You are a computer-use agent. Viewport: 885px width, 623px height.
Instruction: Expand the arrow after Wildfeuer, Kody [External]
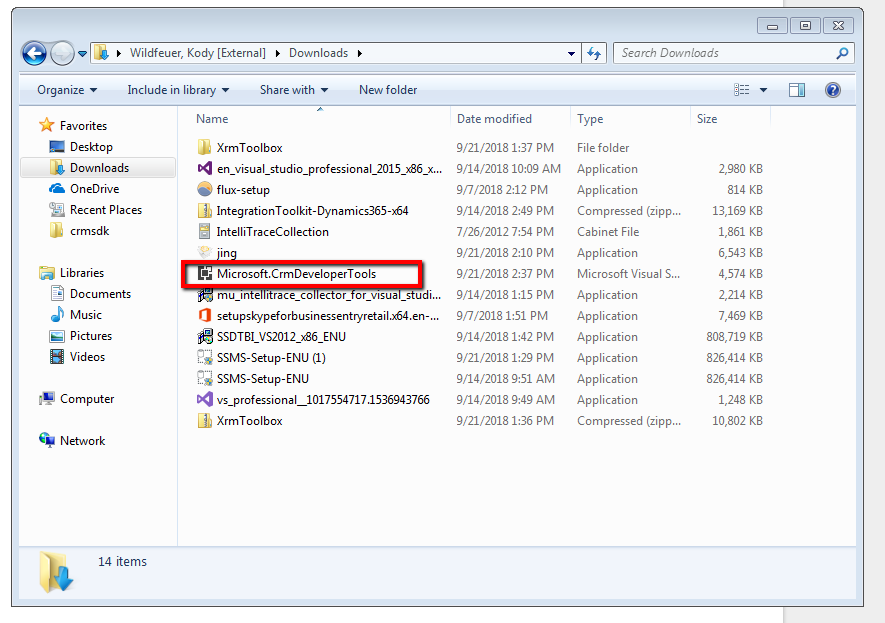[x=278, y=53]
